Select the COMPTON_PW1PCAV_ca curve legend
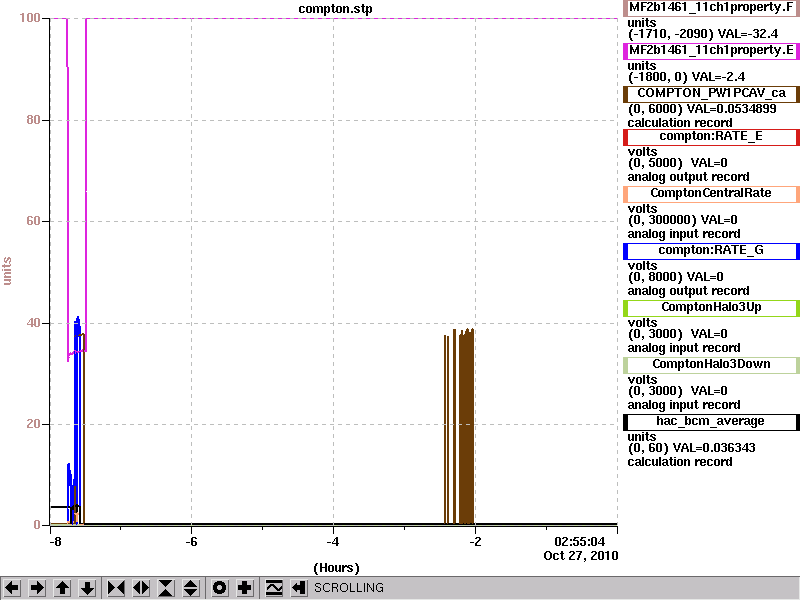The height and width of the screenshot is (600, 800). [x=711, y=94]
